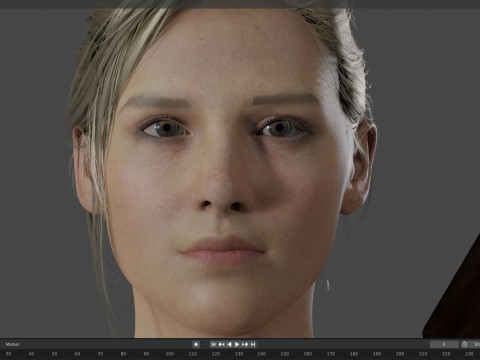Play the animation forward
This screenshot has height=360, width=480.
coord(237,344)
